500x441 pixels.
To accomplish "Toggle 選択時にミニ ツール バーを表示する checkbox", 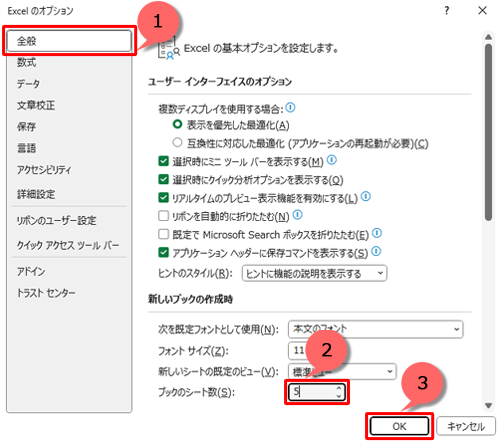I will 163,161.
